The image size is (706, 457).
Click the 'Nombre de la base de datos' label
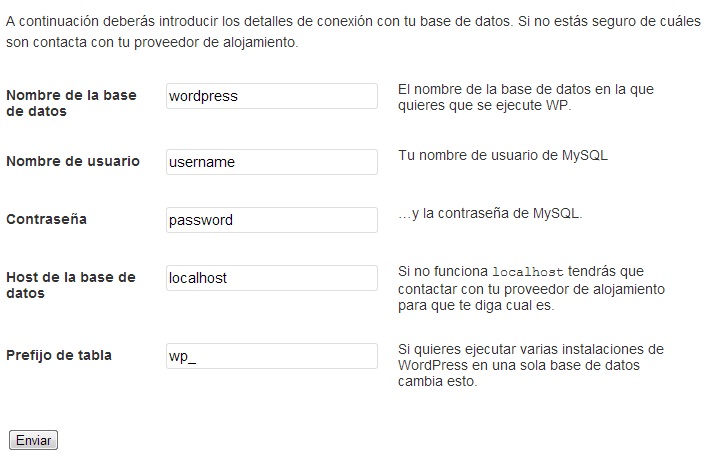pos(72,103)
